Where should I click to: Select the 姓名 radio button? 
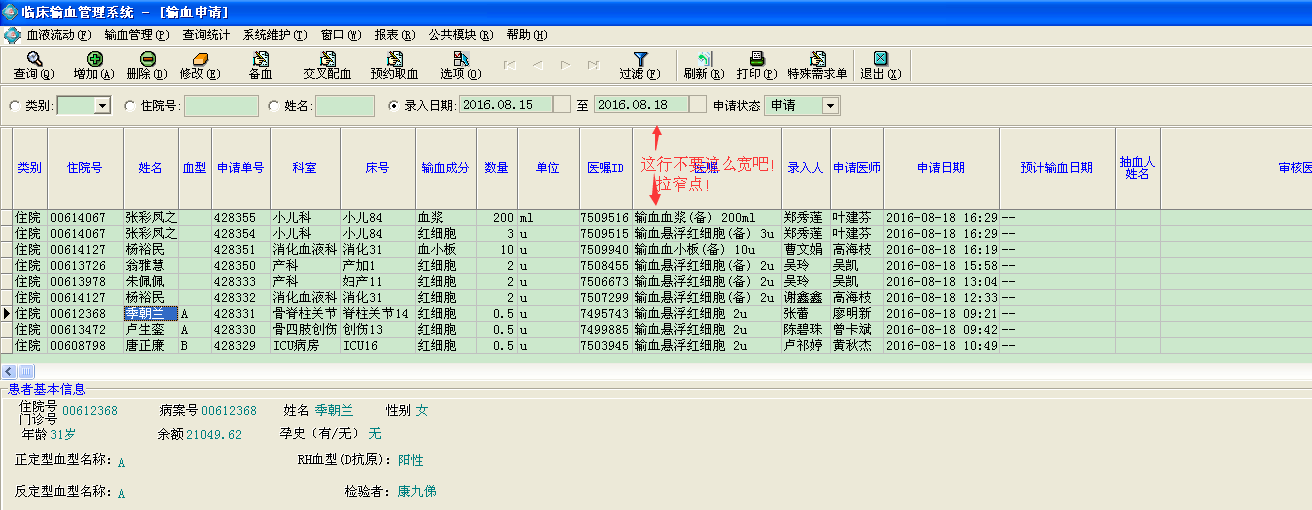(274, 105)
